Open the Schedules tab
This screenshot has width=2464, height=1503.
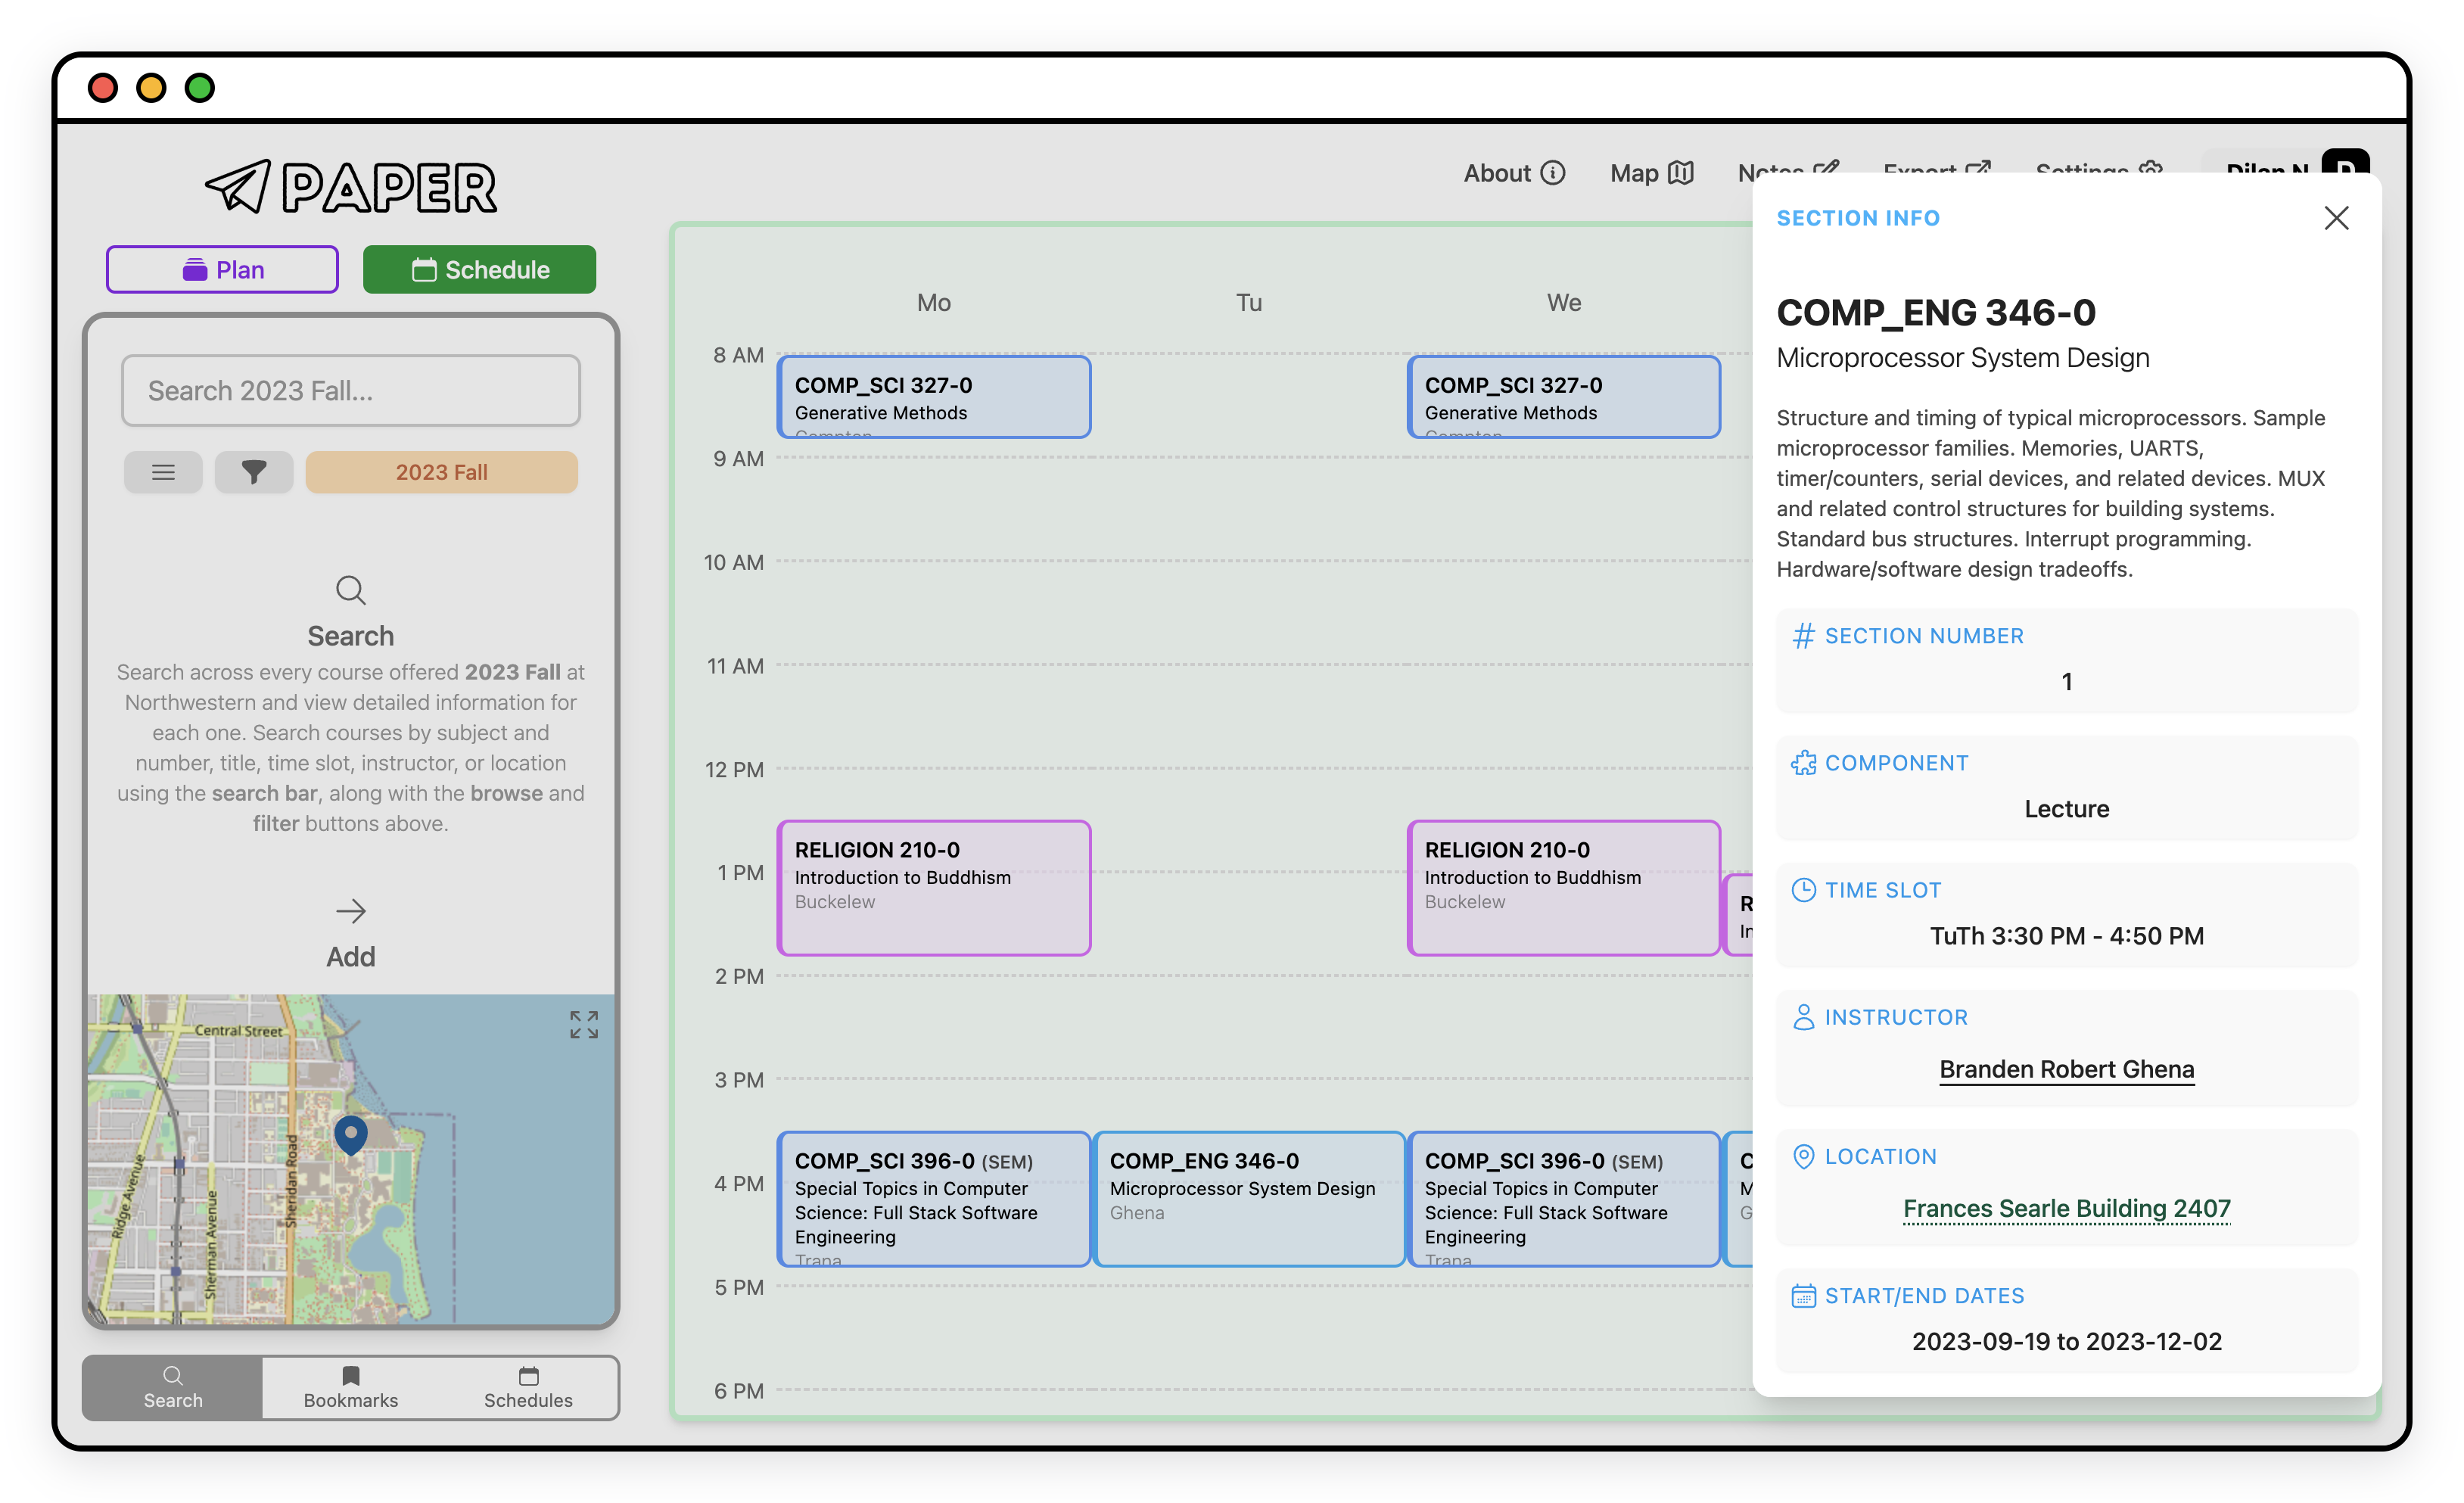pyautogui.click(x=528, y=1387)
